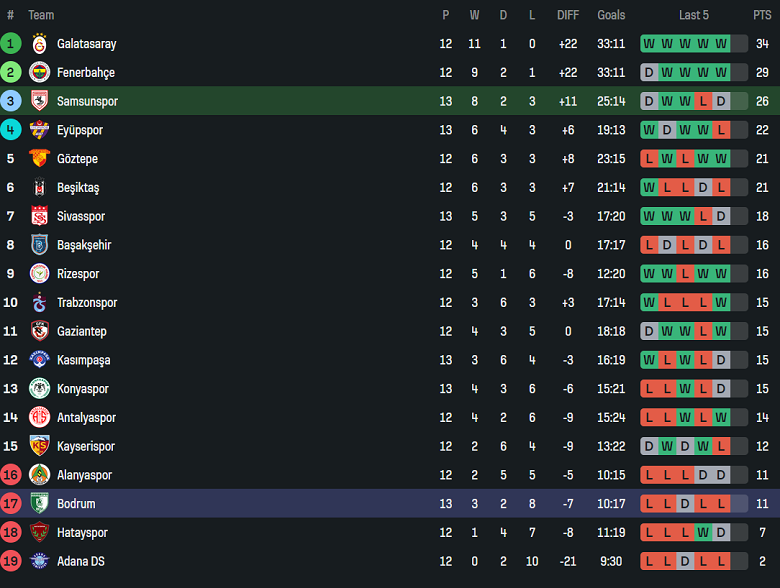Click the Göztepe club crest icon
The width and height of the screenshot is (780, 588).
pyautogui.click(x=40, y=159)
